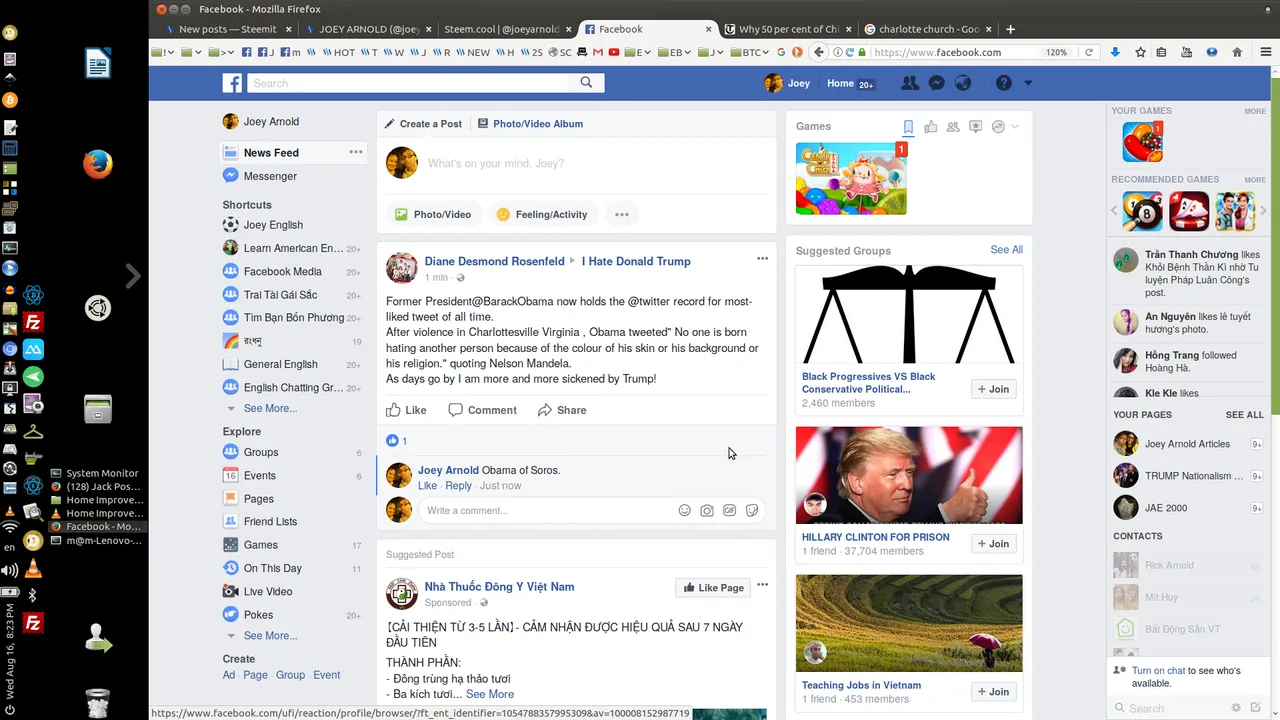Join Black Progressives VS Black Conservative group
This screenshot has height=720, width=1280.
pyautogui.click(x=993, y=389)
